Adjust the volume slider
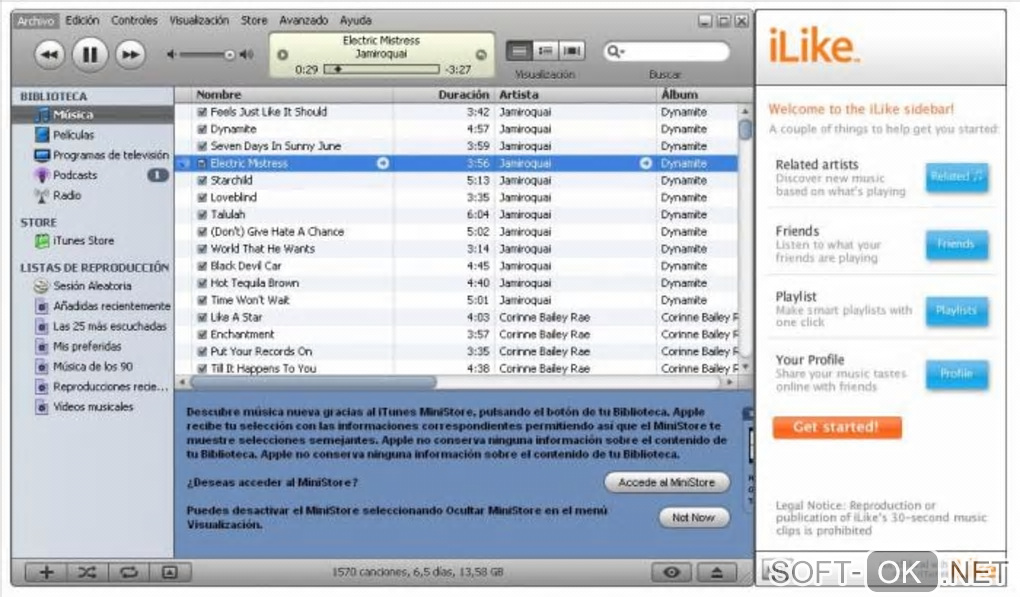The height and width of the screenshot is (597, 1020). coord(206,55)
